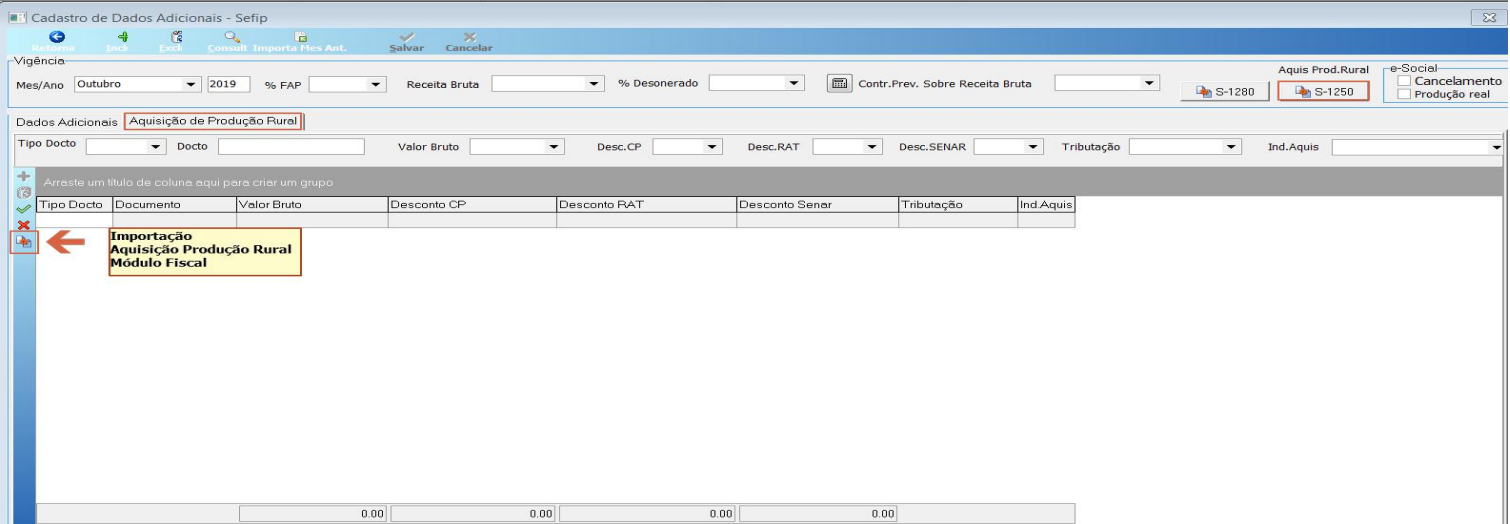Click the Consulta magnifier icon
This screenshot has width=1510, height=524.
pos(233,36)
